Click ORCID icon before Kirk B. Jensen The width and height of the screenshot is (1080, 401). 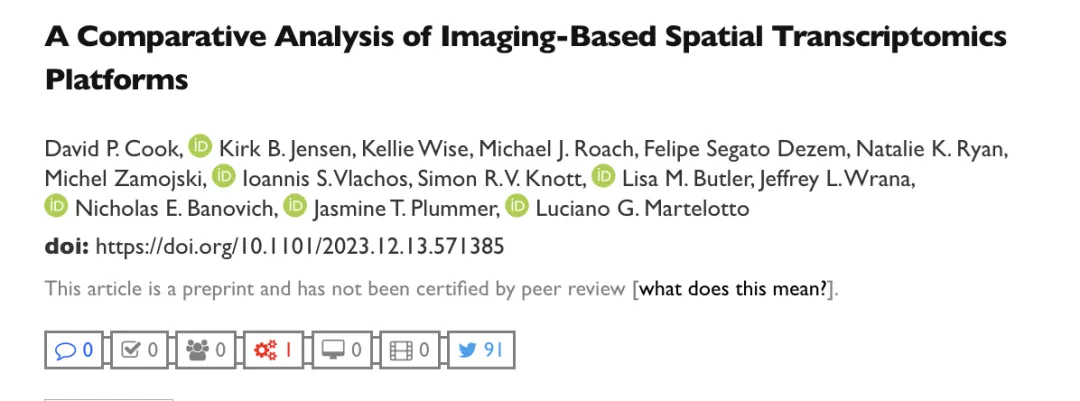pos(200,147)
